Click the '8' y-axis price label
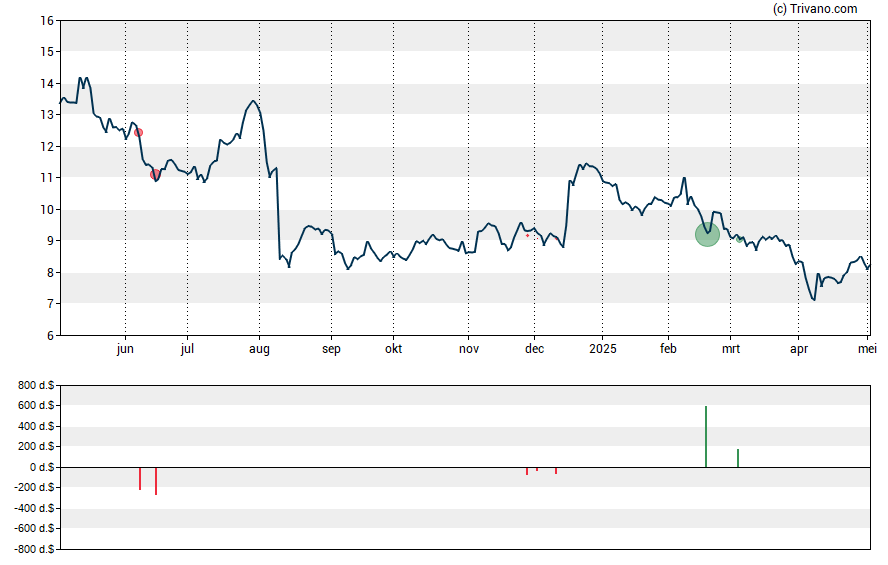The image size is (888, 565). coord(50,273)
